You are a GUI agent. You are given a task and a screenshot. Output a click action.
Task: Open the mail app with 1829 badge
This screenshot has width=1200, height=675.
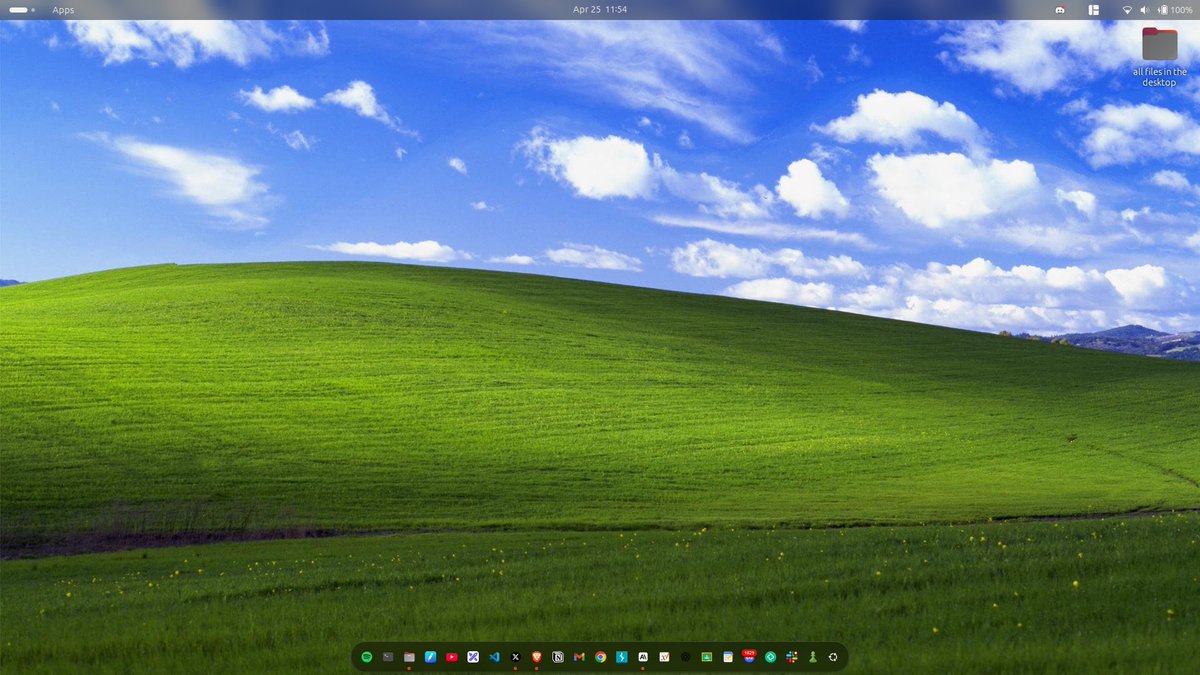coord(749,657)
